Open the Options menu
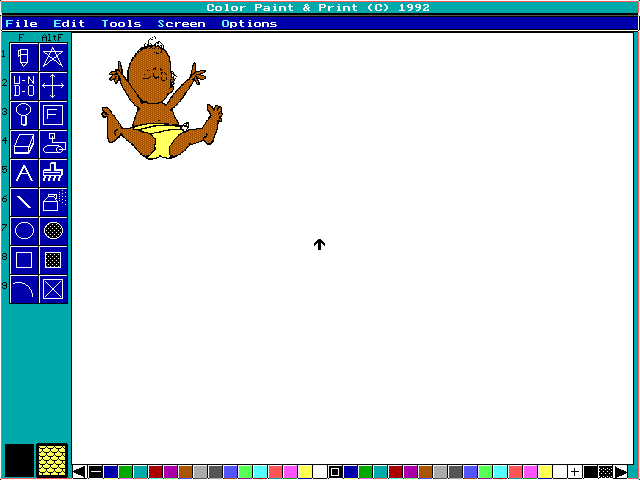640x480 pixels. pos(249,24)
